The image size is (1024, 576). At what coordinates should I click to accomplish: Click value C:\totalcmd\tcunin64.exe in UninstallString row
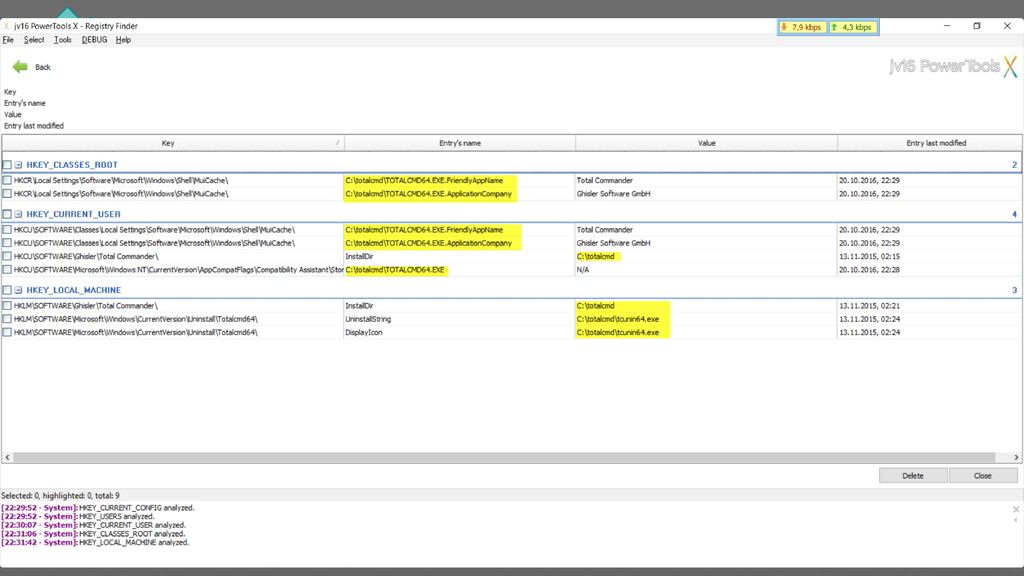coord(618,319)
